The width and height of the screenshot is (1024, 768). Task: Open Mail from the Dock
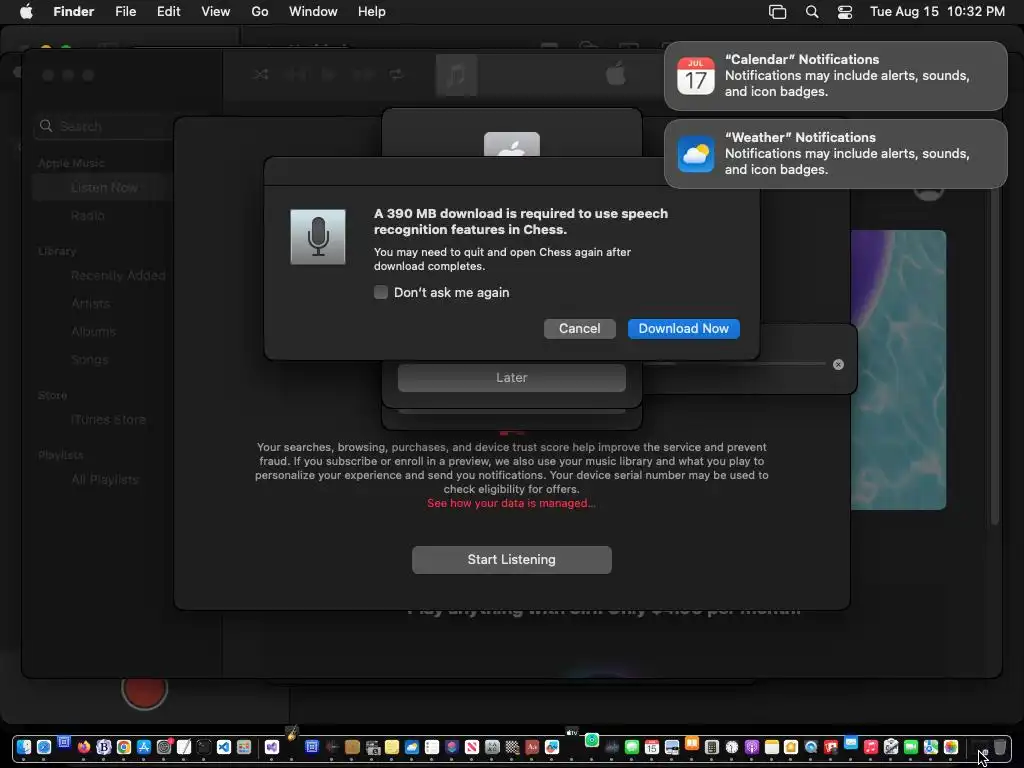click(x=851, y=743)
